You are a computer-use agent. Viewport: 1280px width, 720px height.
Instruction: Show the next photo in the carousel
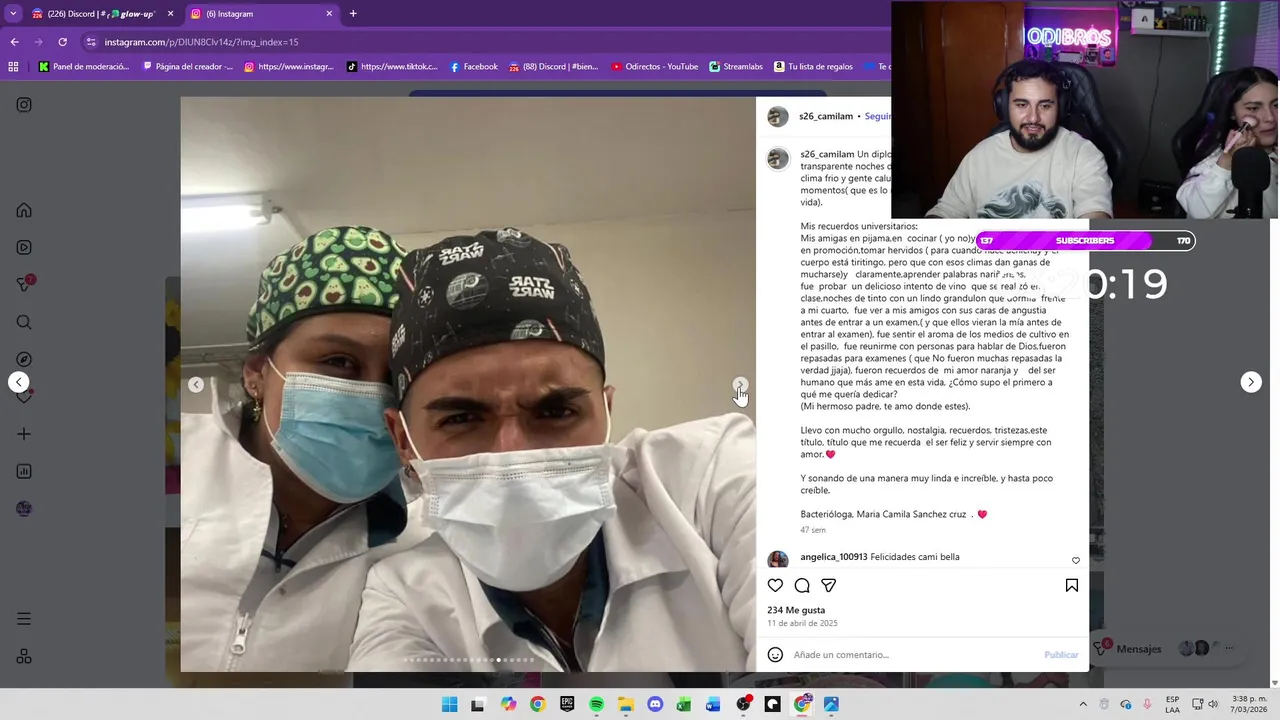[x=740, y=385]
